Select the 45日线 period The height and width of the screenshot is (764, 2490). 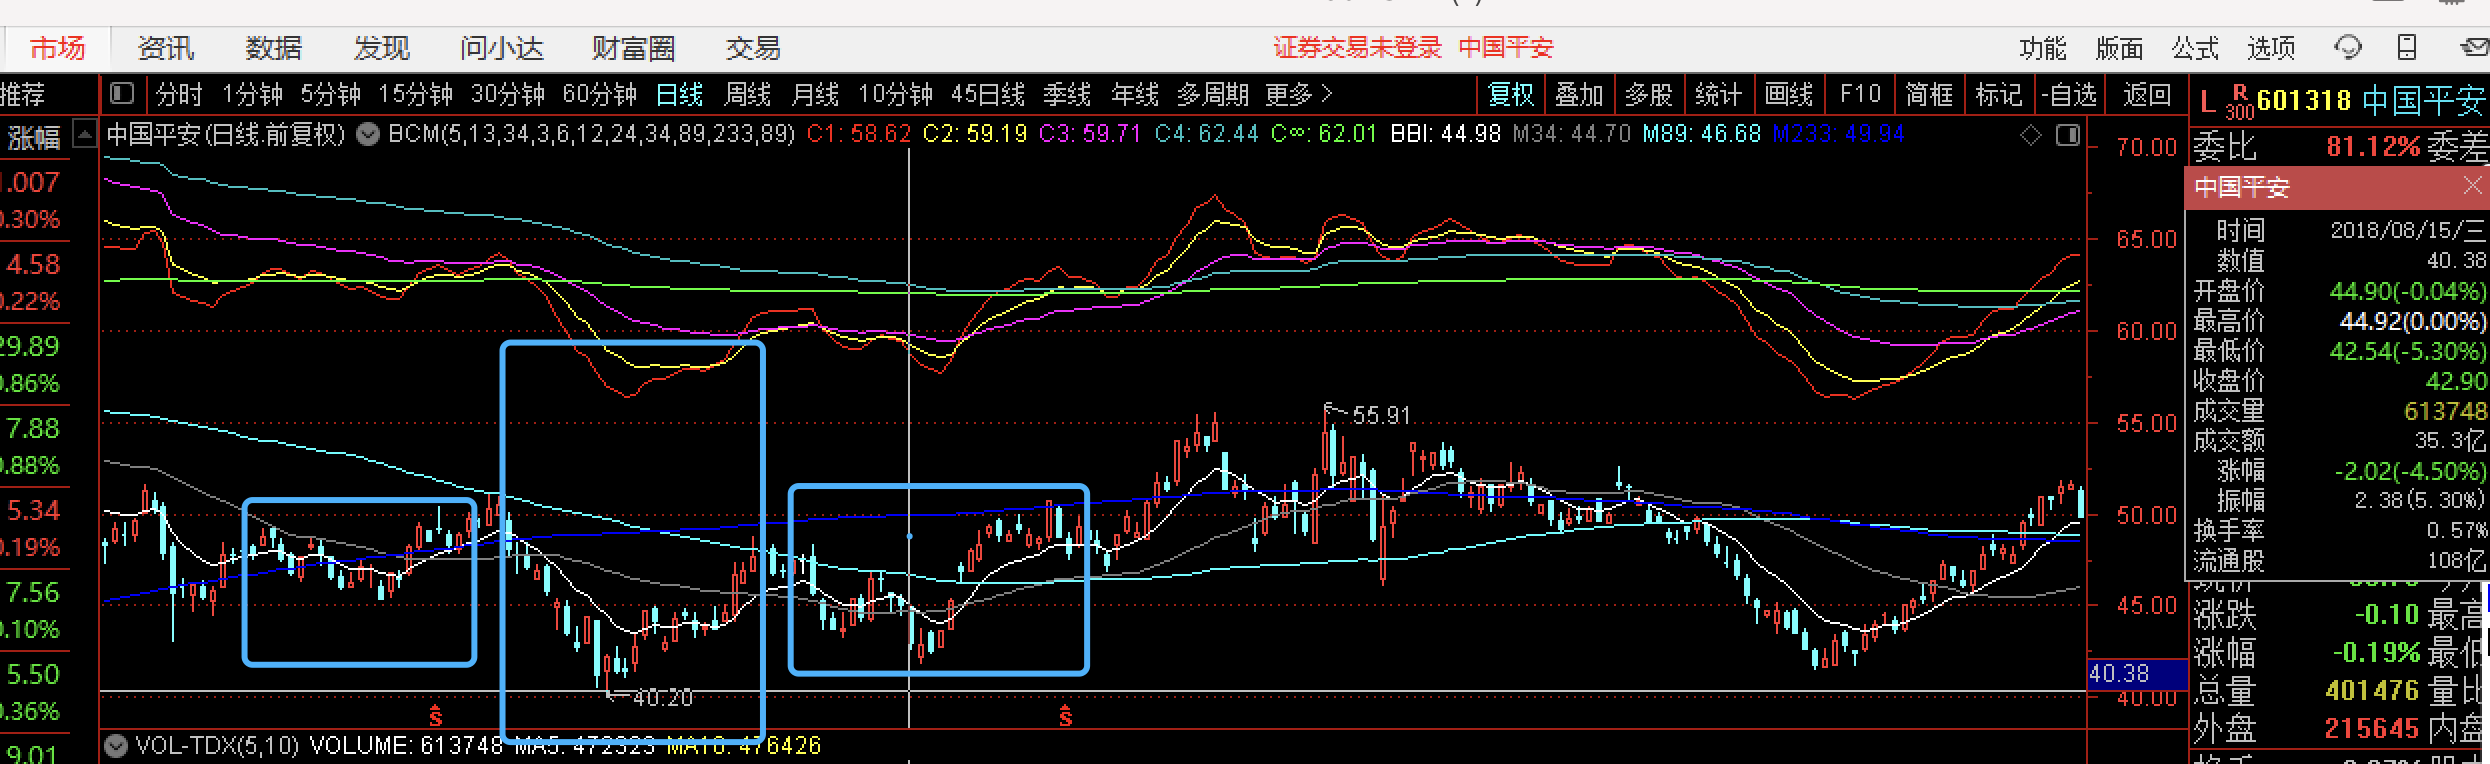coord(988,94)
